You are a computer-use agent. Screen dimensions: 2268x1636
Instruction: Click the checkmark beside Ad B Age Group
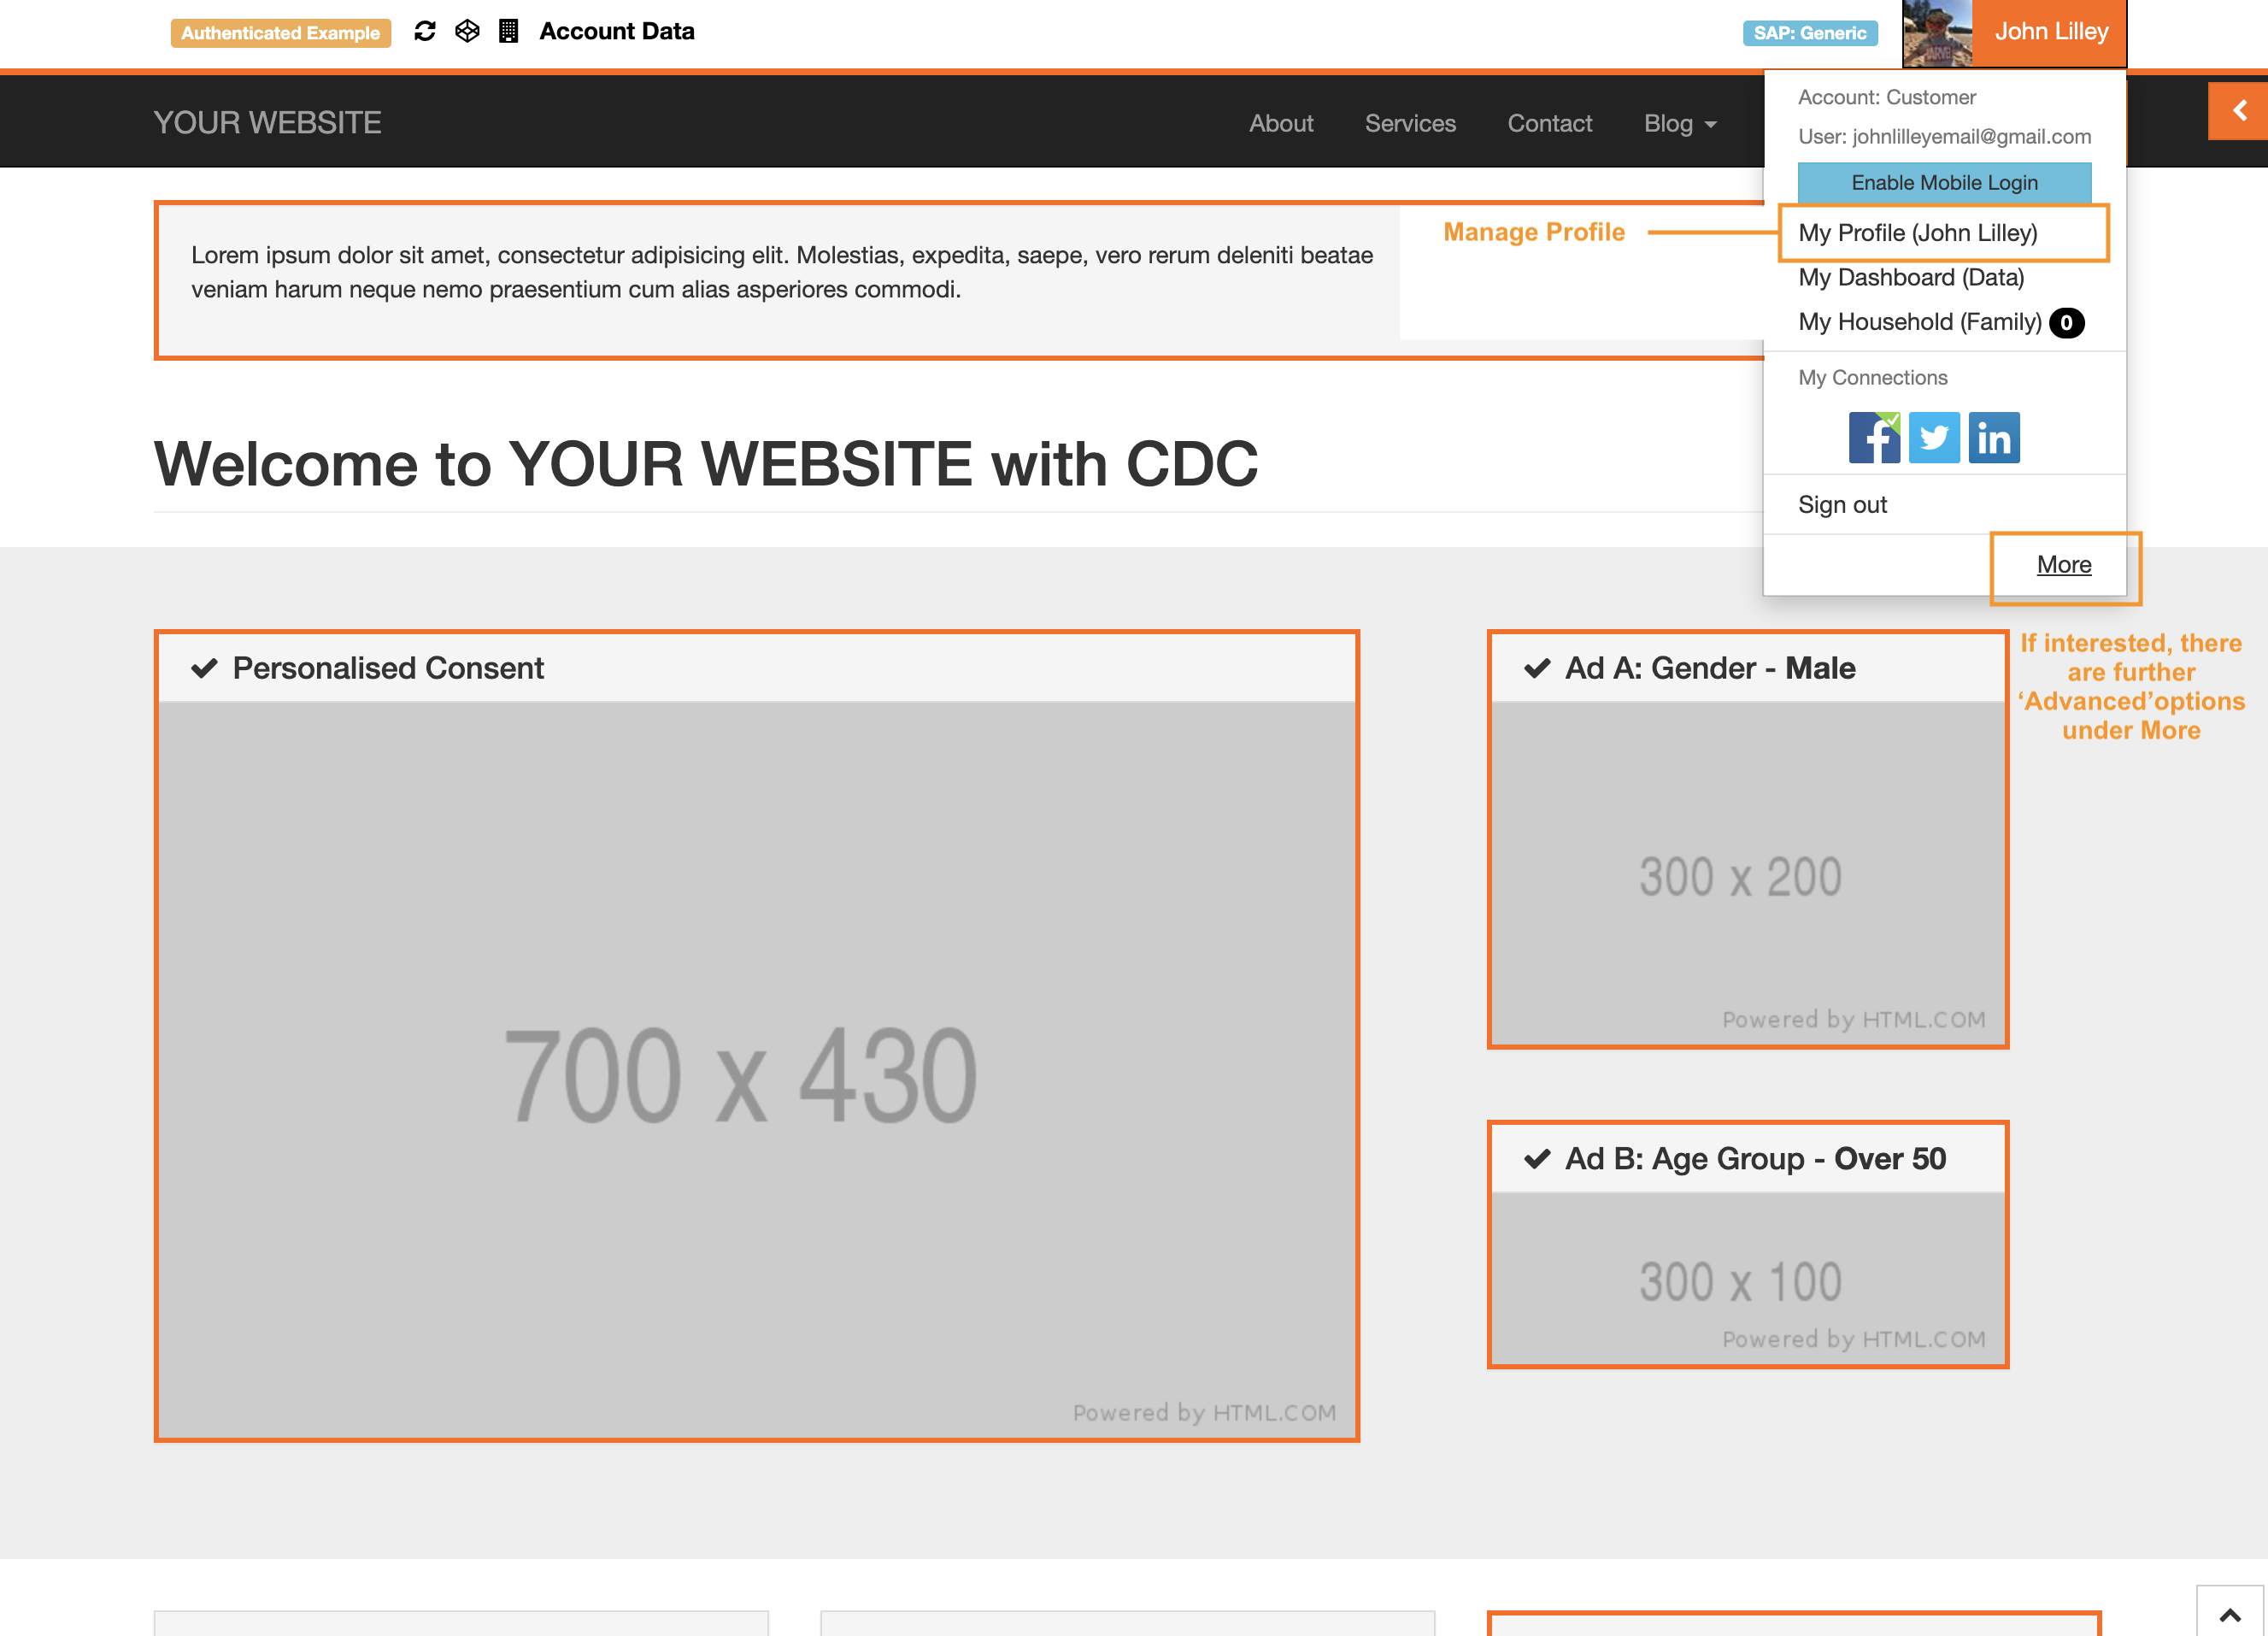(x=1537, y=1159)
